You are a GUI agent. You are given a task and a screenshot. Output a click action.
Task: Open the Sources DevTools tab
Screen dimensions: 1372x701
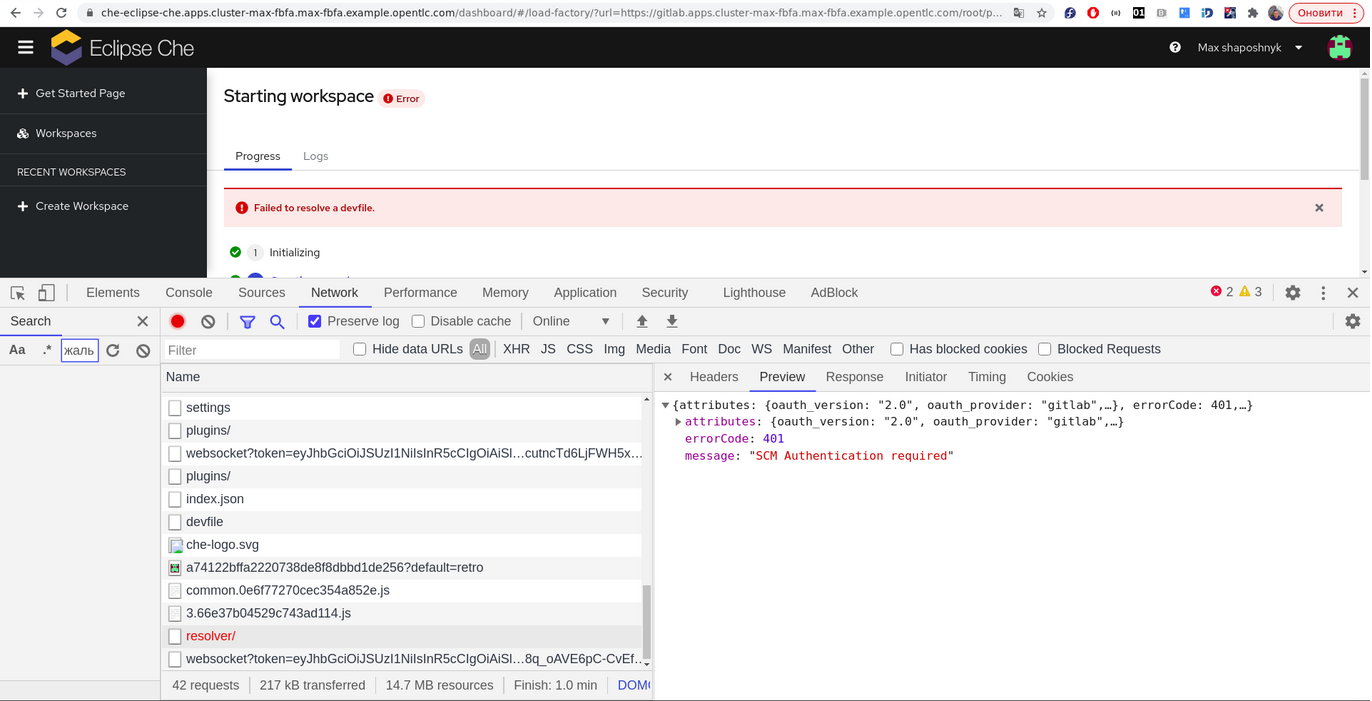point(262,293)
